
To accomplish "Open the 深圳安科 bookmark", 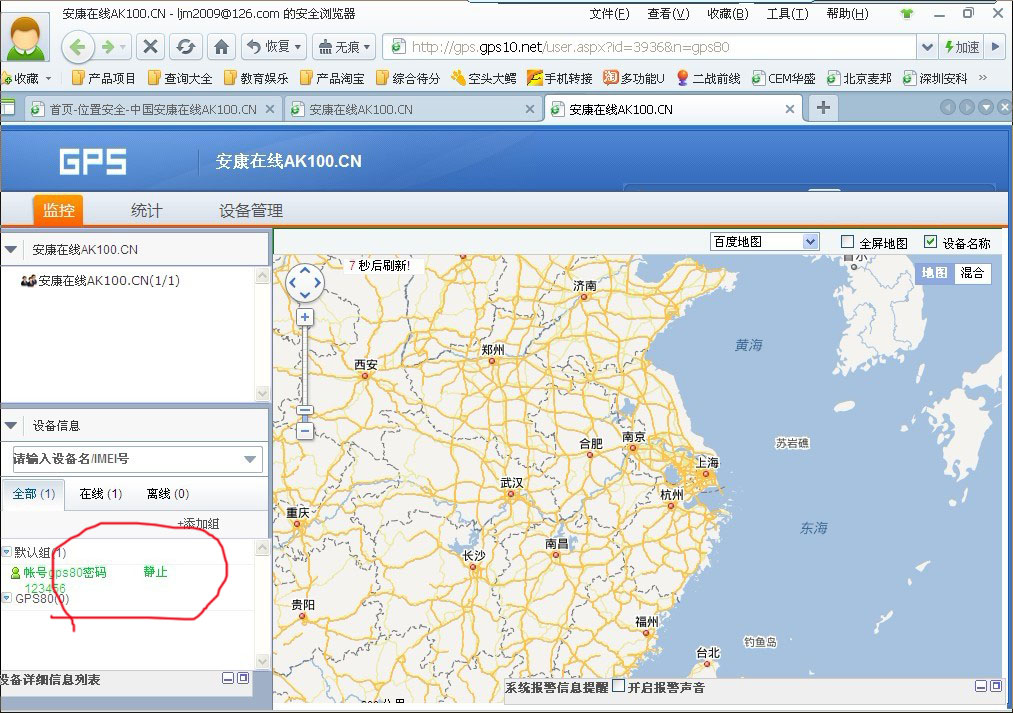I will [x=935, y=78].
